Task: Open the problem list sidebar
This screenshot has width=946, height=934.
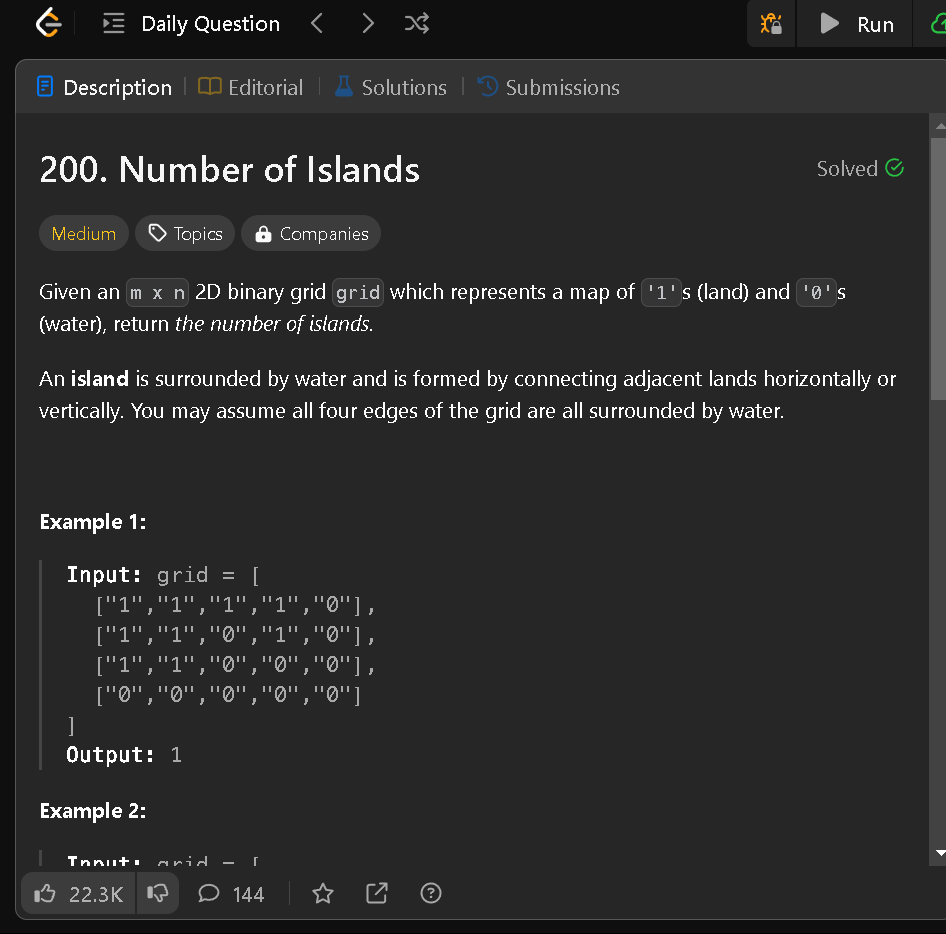Action: [113, 23]
